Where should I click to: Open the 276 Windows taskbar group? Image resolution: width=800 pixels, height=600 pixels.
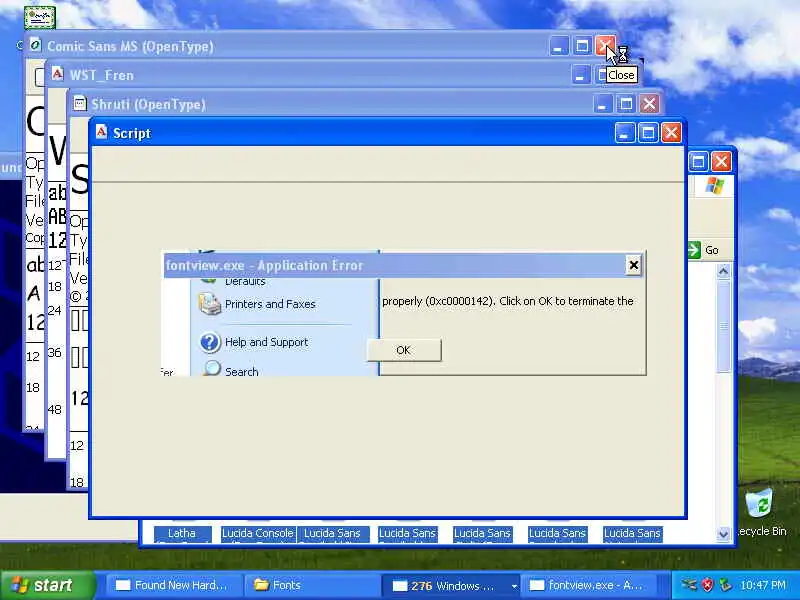tap(452, 585)
